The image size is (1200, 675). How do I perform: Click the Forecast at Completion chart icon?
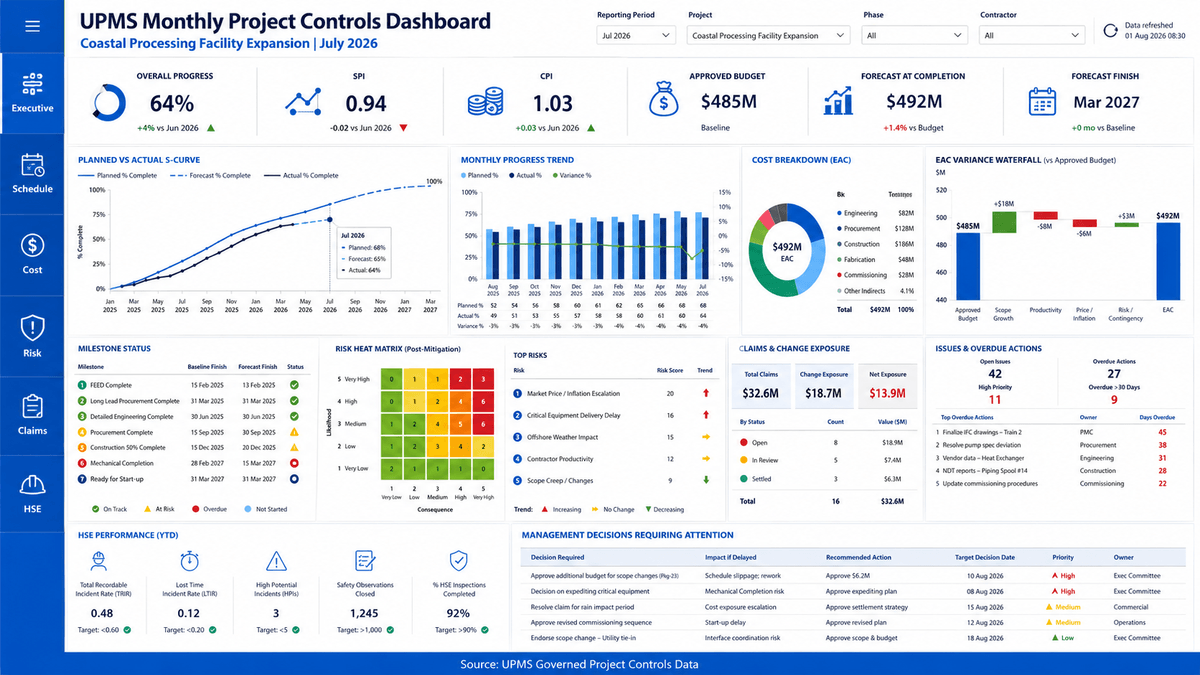click(x=838, y=102)
